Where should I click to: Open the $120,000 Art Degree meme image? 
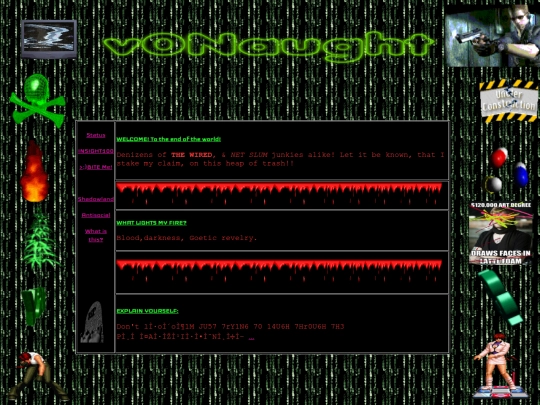click(x=501, y=233)
